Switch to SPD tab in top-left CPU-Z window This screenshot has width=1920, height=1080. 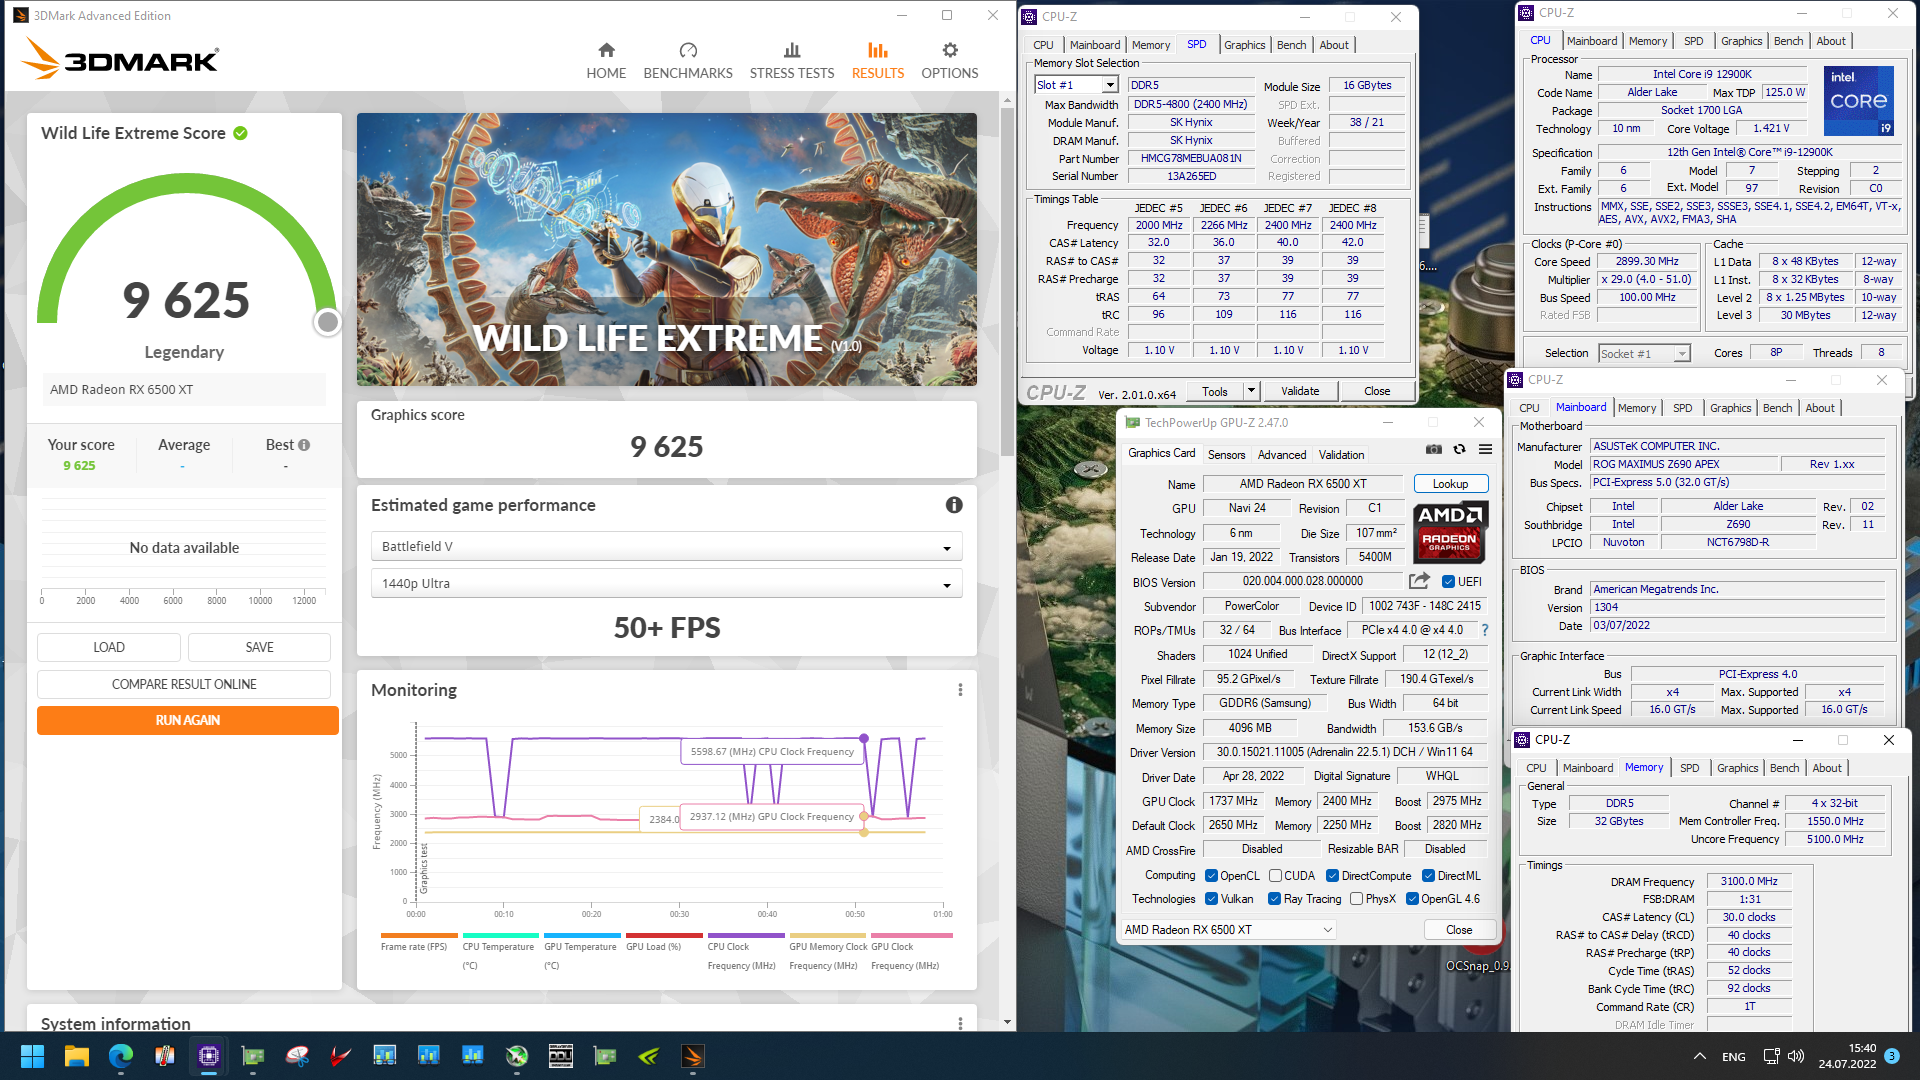click(1196, 44)
